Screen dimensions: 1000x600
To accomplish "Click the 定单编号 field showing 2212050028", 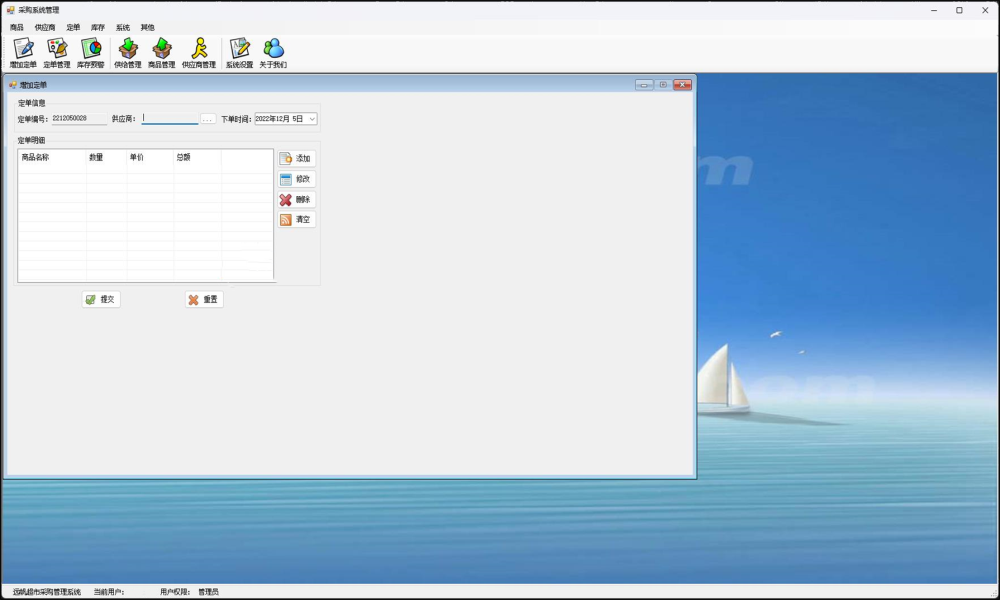I will click(79, 118).
